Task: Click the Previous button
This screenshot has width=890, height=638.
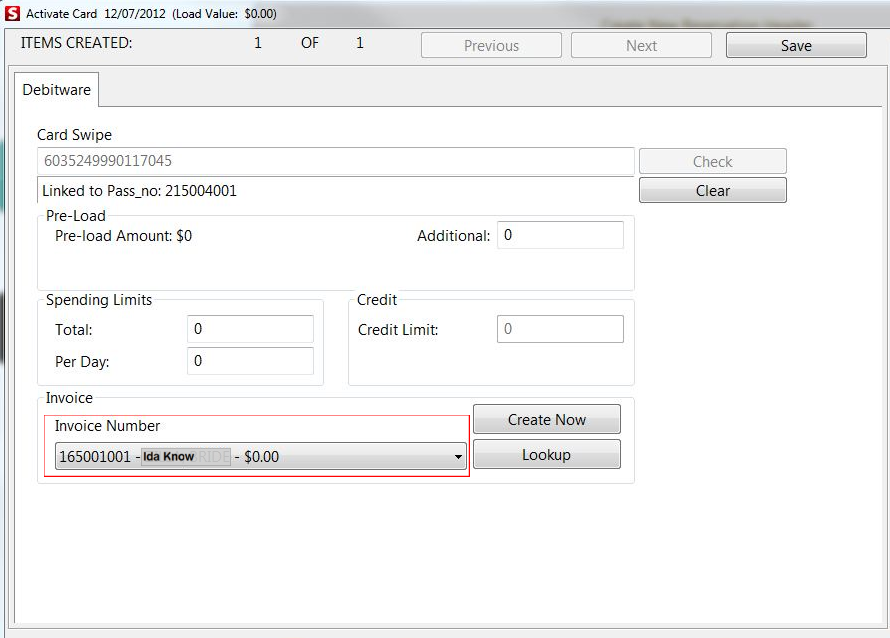Action: [490, 44]
